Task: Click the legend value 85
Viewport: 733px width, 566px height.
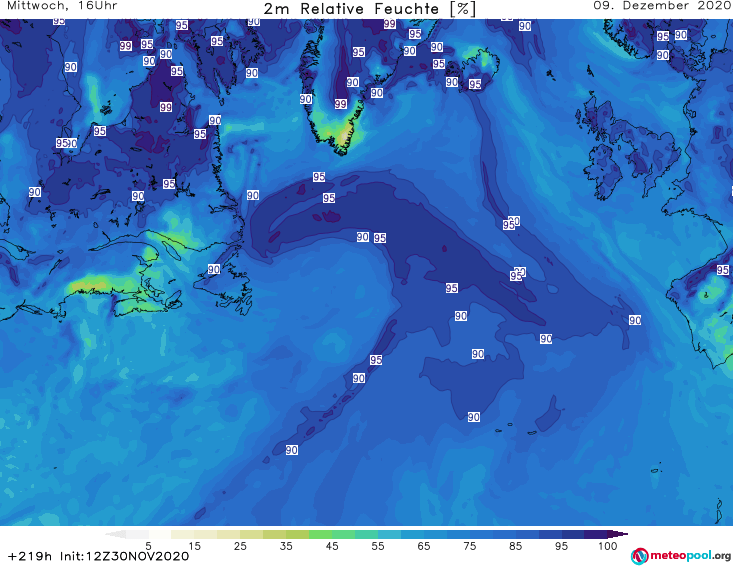Action: tap(515, 545)
